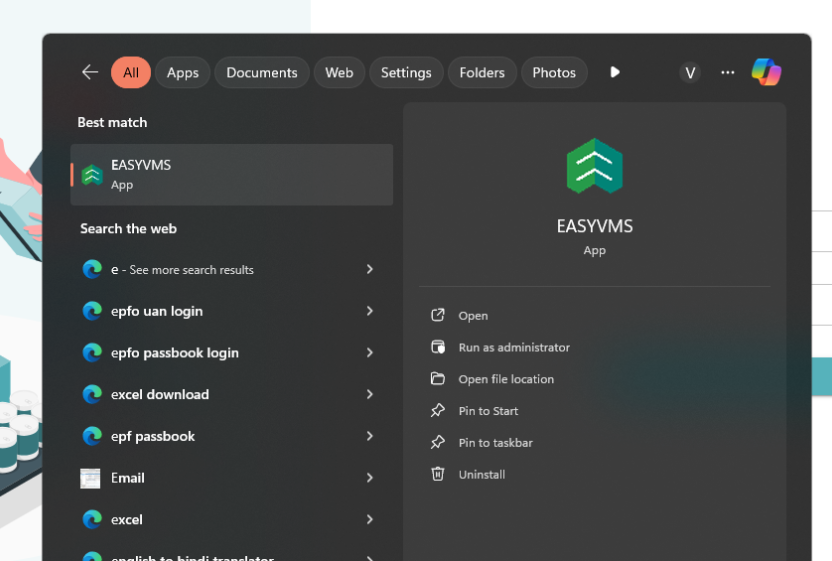The height and width of the screenshot is (561, 832).
Task: Select the 'epfo uan login' web suggestion text
Action: [x=157, y=312]
